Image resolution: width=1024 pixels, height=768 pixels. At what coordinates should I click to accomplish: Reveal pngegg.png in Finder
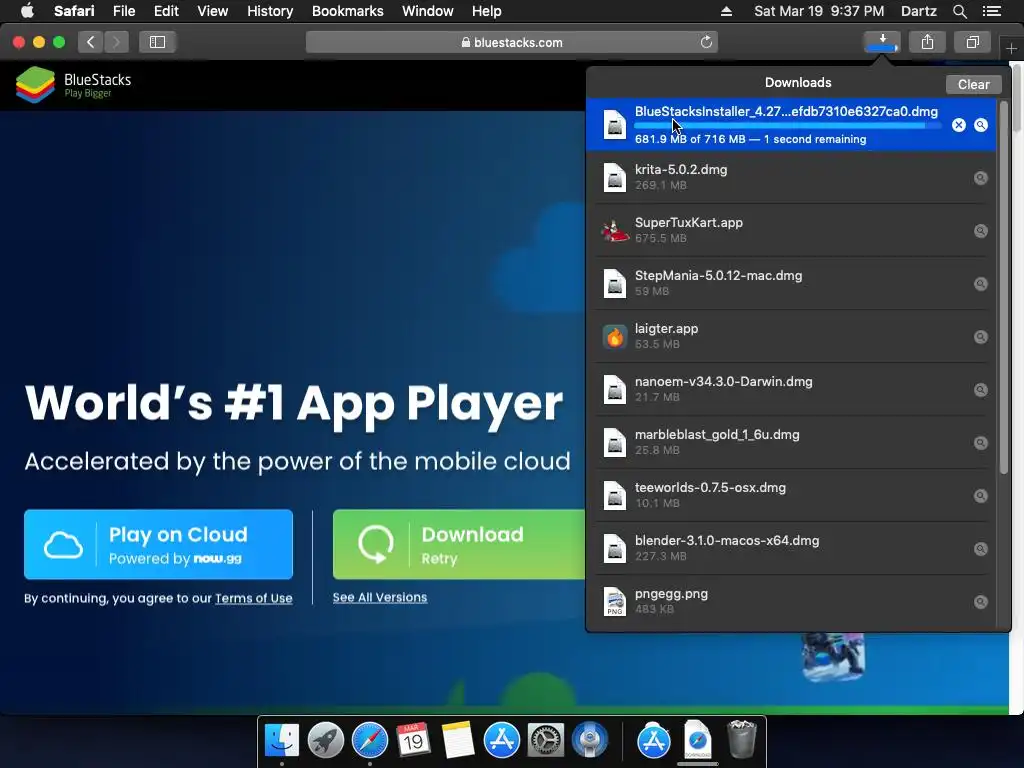(x=981, y=601)
